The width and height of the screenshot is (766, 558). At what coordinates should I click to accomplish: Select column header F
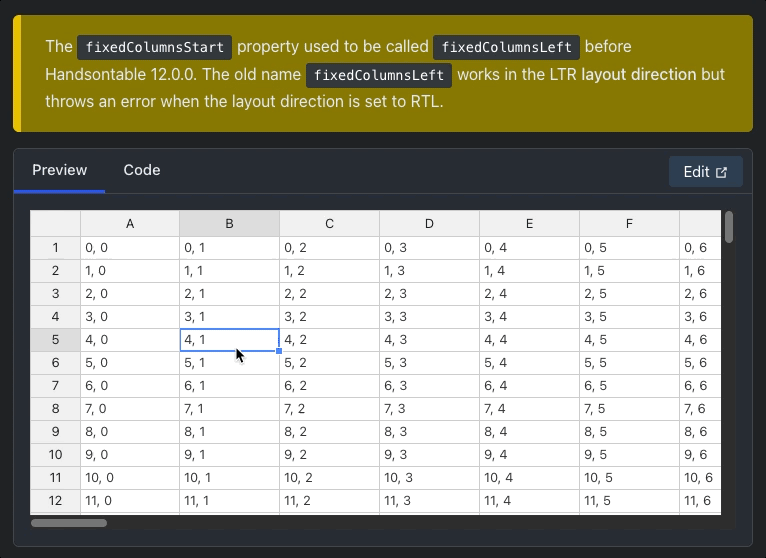coord(629,224)
